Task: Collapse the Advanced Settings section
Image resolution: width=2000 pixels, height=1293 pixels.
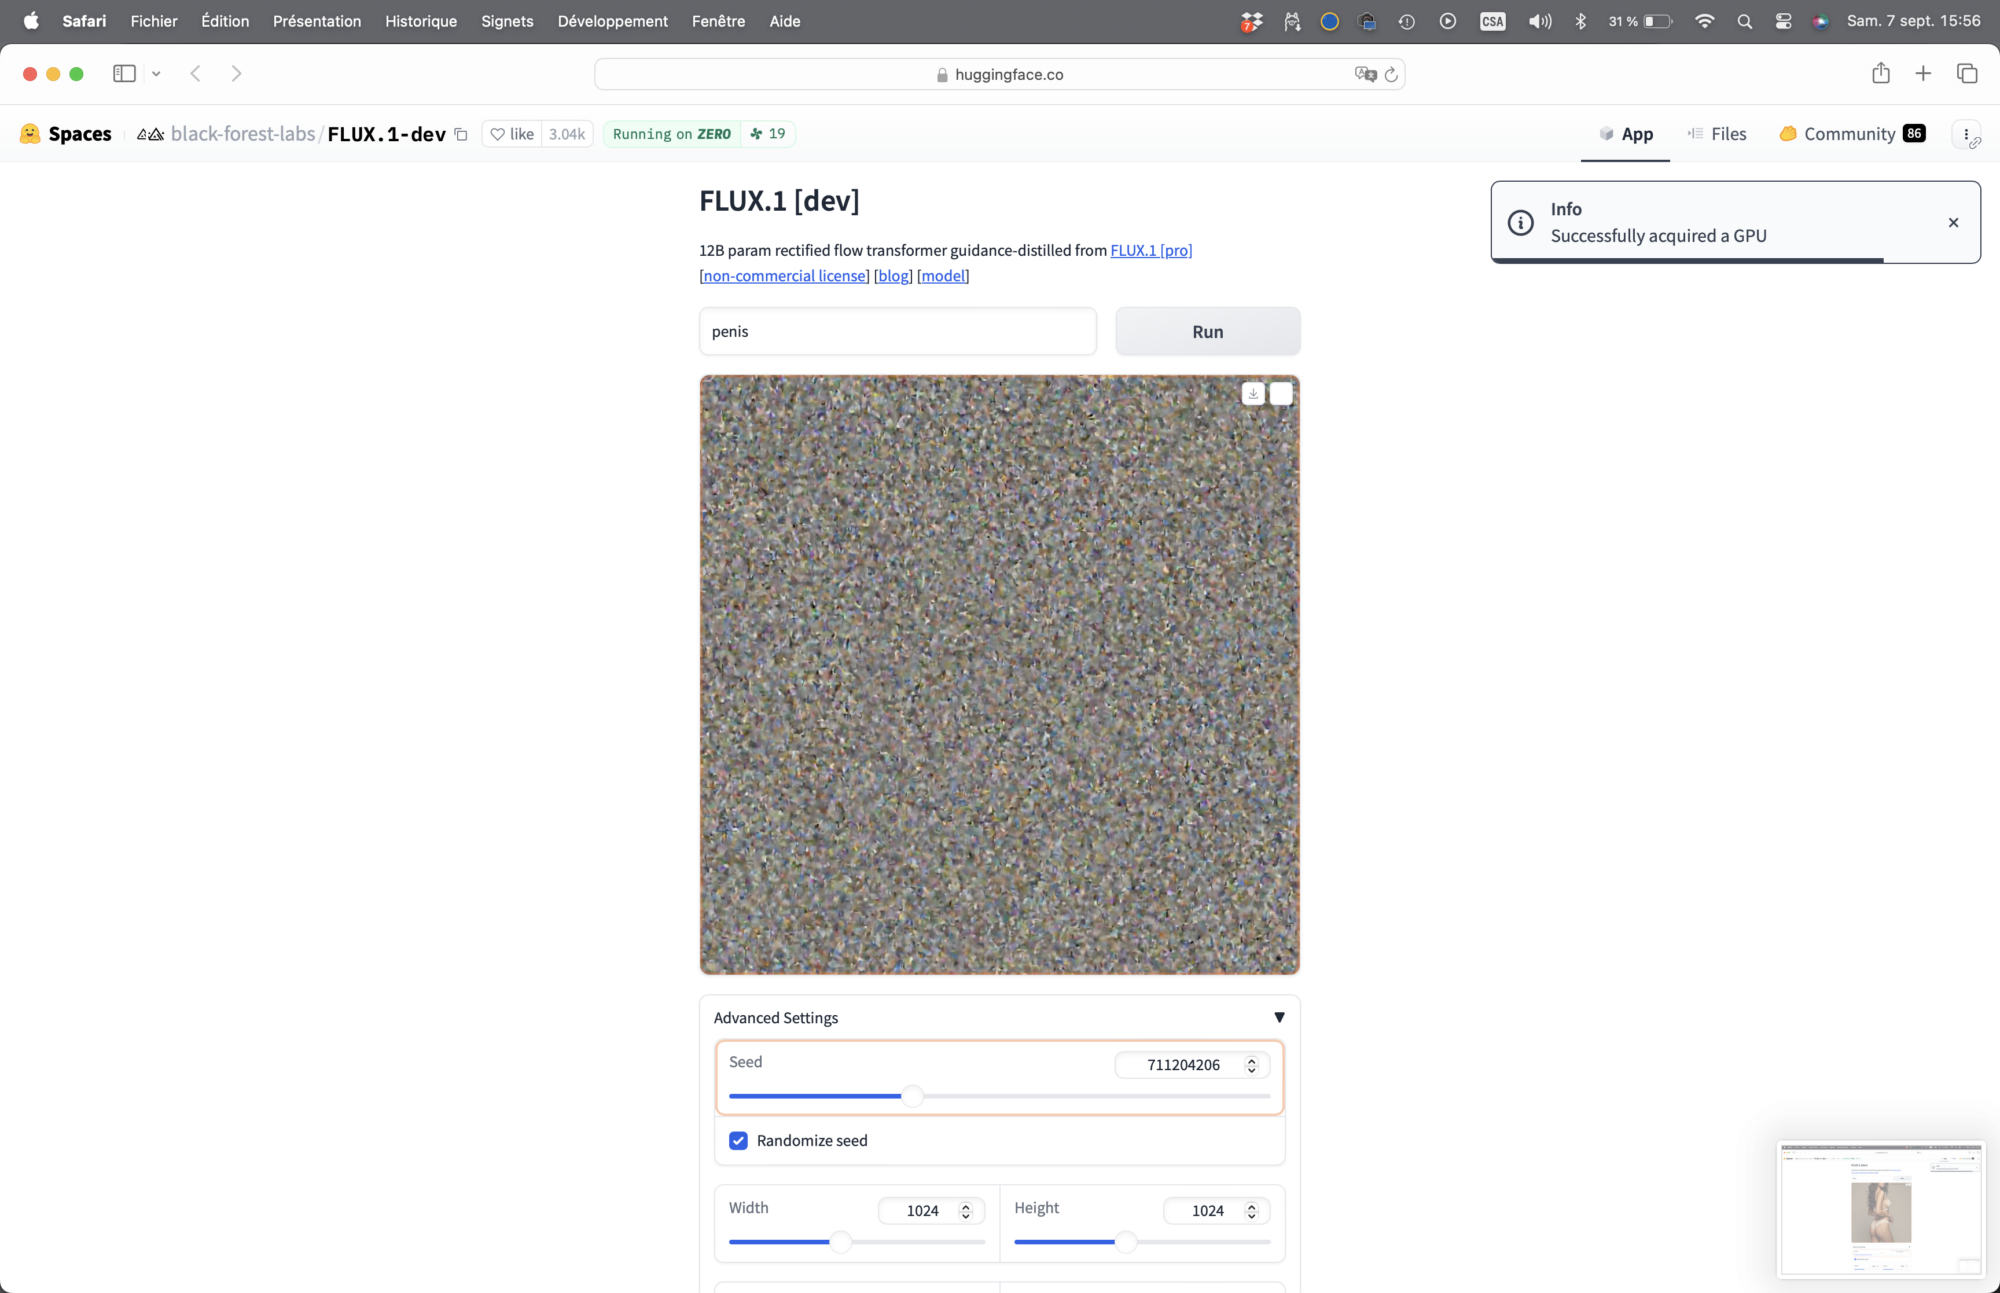Action: [x=1279, y=1017]
